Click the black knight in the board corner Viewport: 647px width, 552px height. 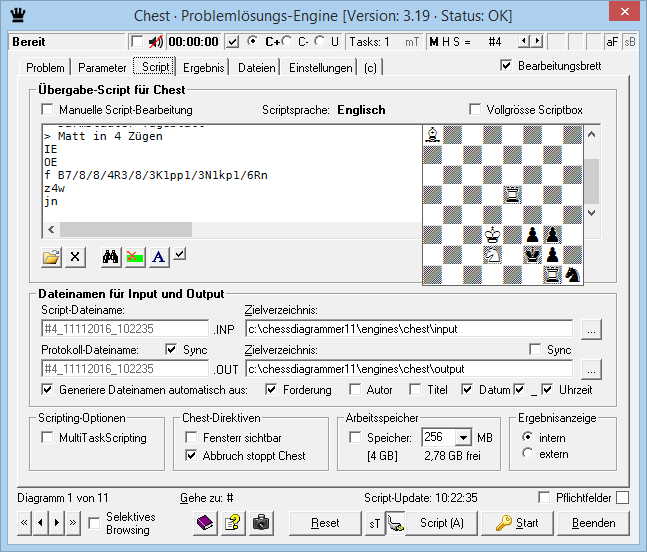click(x=572, y=274)
